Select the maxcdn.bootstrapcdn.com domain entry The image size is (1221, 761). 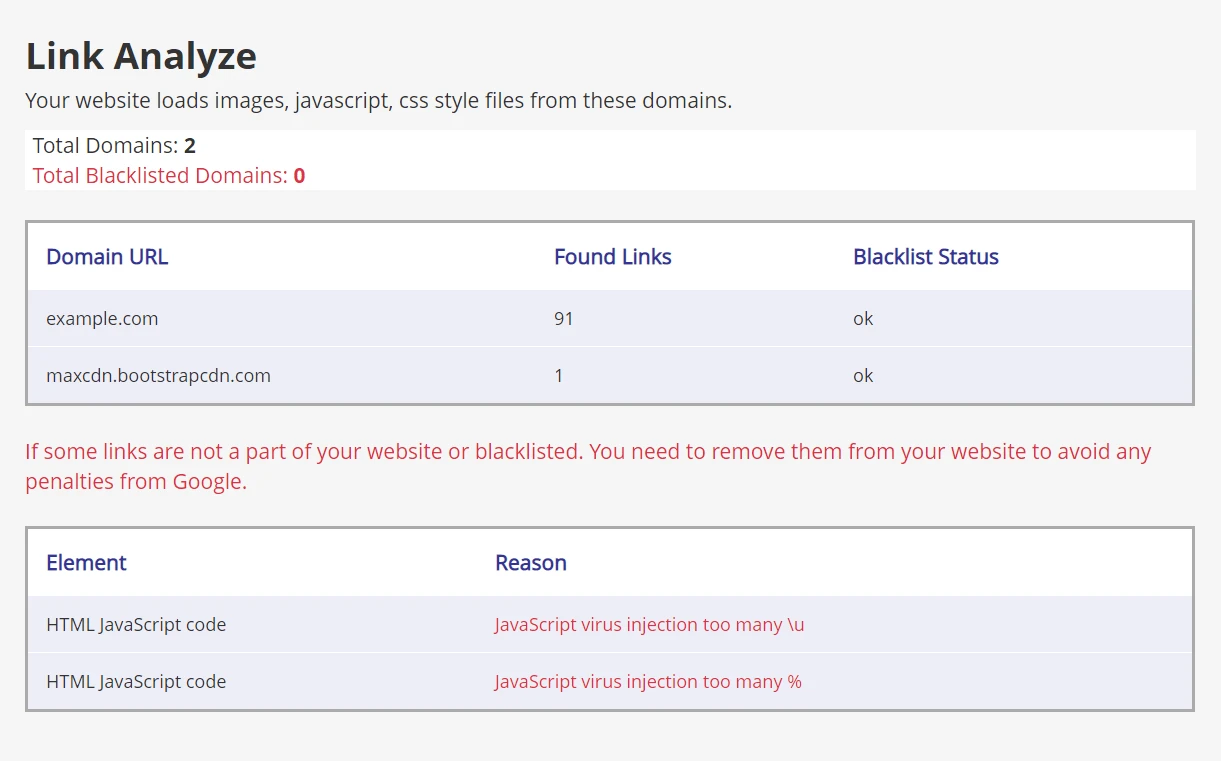pos(158,376)
